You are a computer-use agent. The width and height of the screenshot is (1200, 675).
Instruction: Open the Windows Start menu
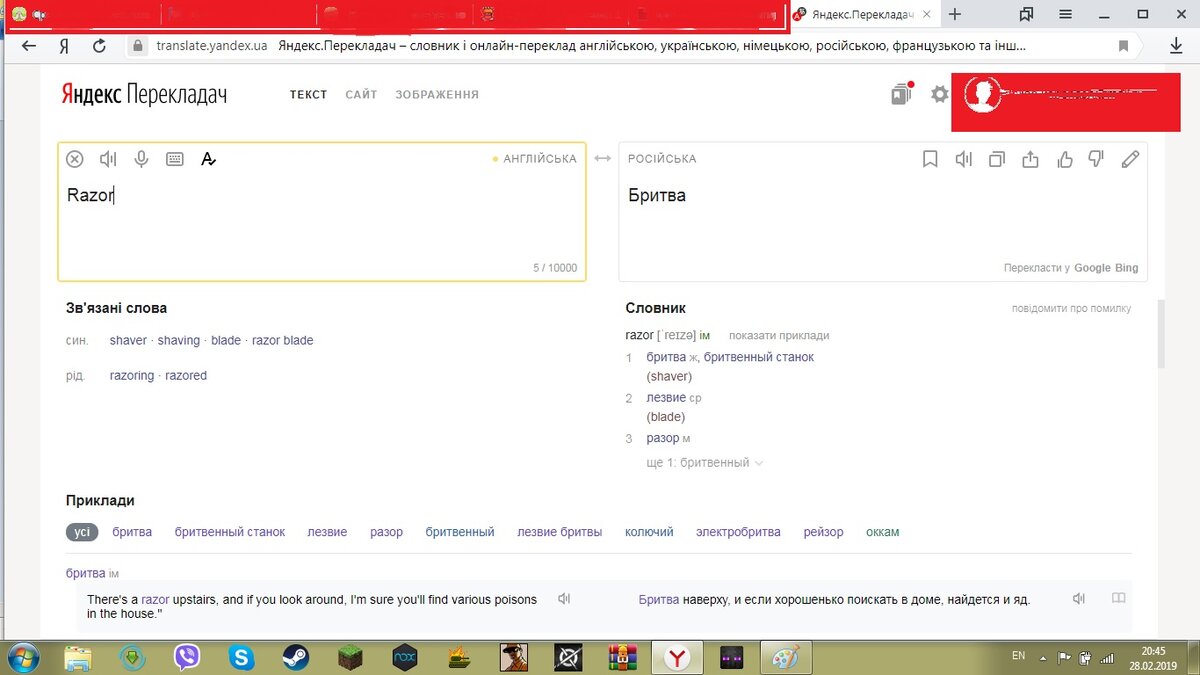tap(22, 657)
